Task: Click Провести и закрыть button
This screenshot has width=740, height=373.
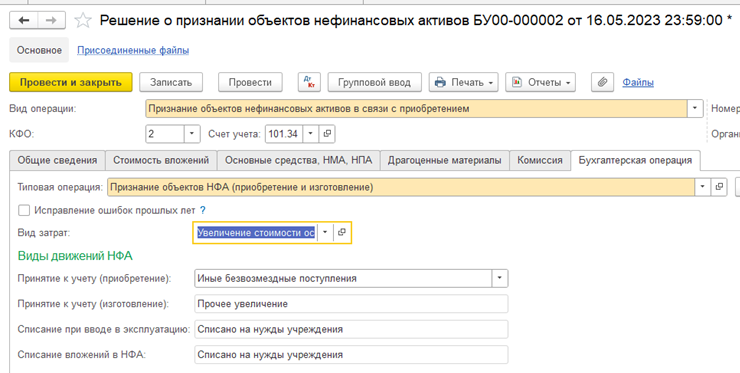Action: (71, 82)
